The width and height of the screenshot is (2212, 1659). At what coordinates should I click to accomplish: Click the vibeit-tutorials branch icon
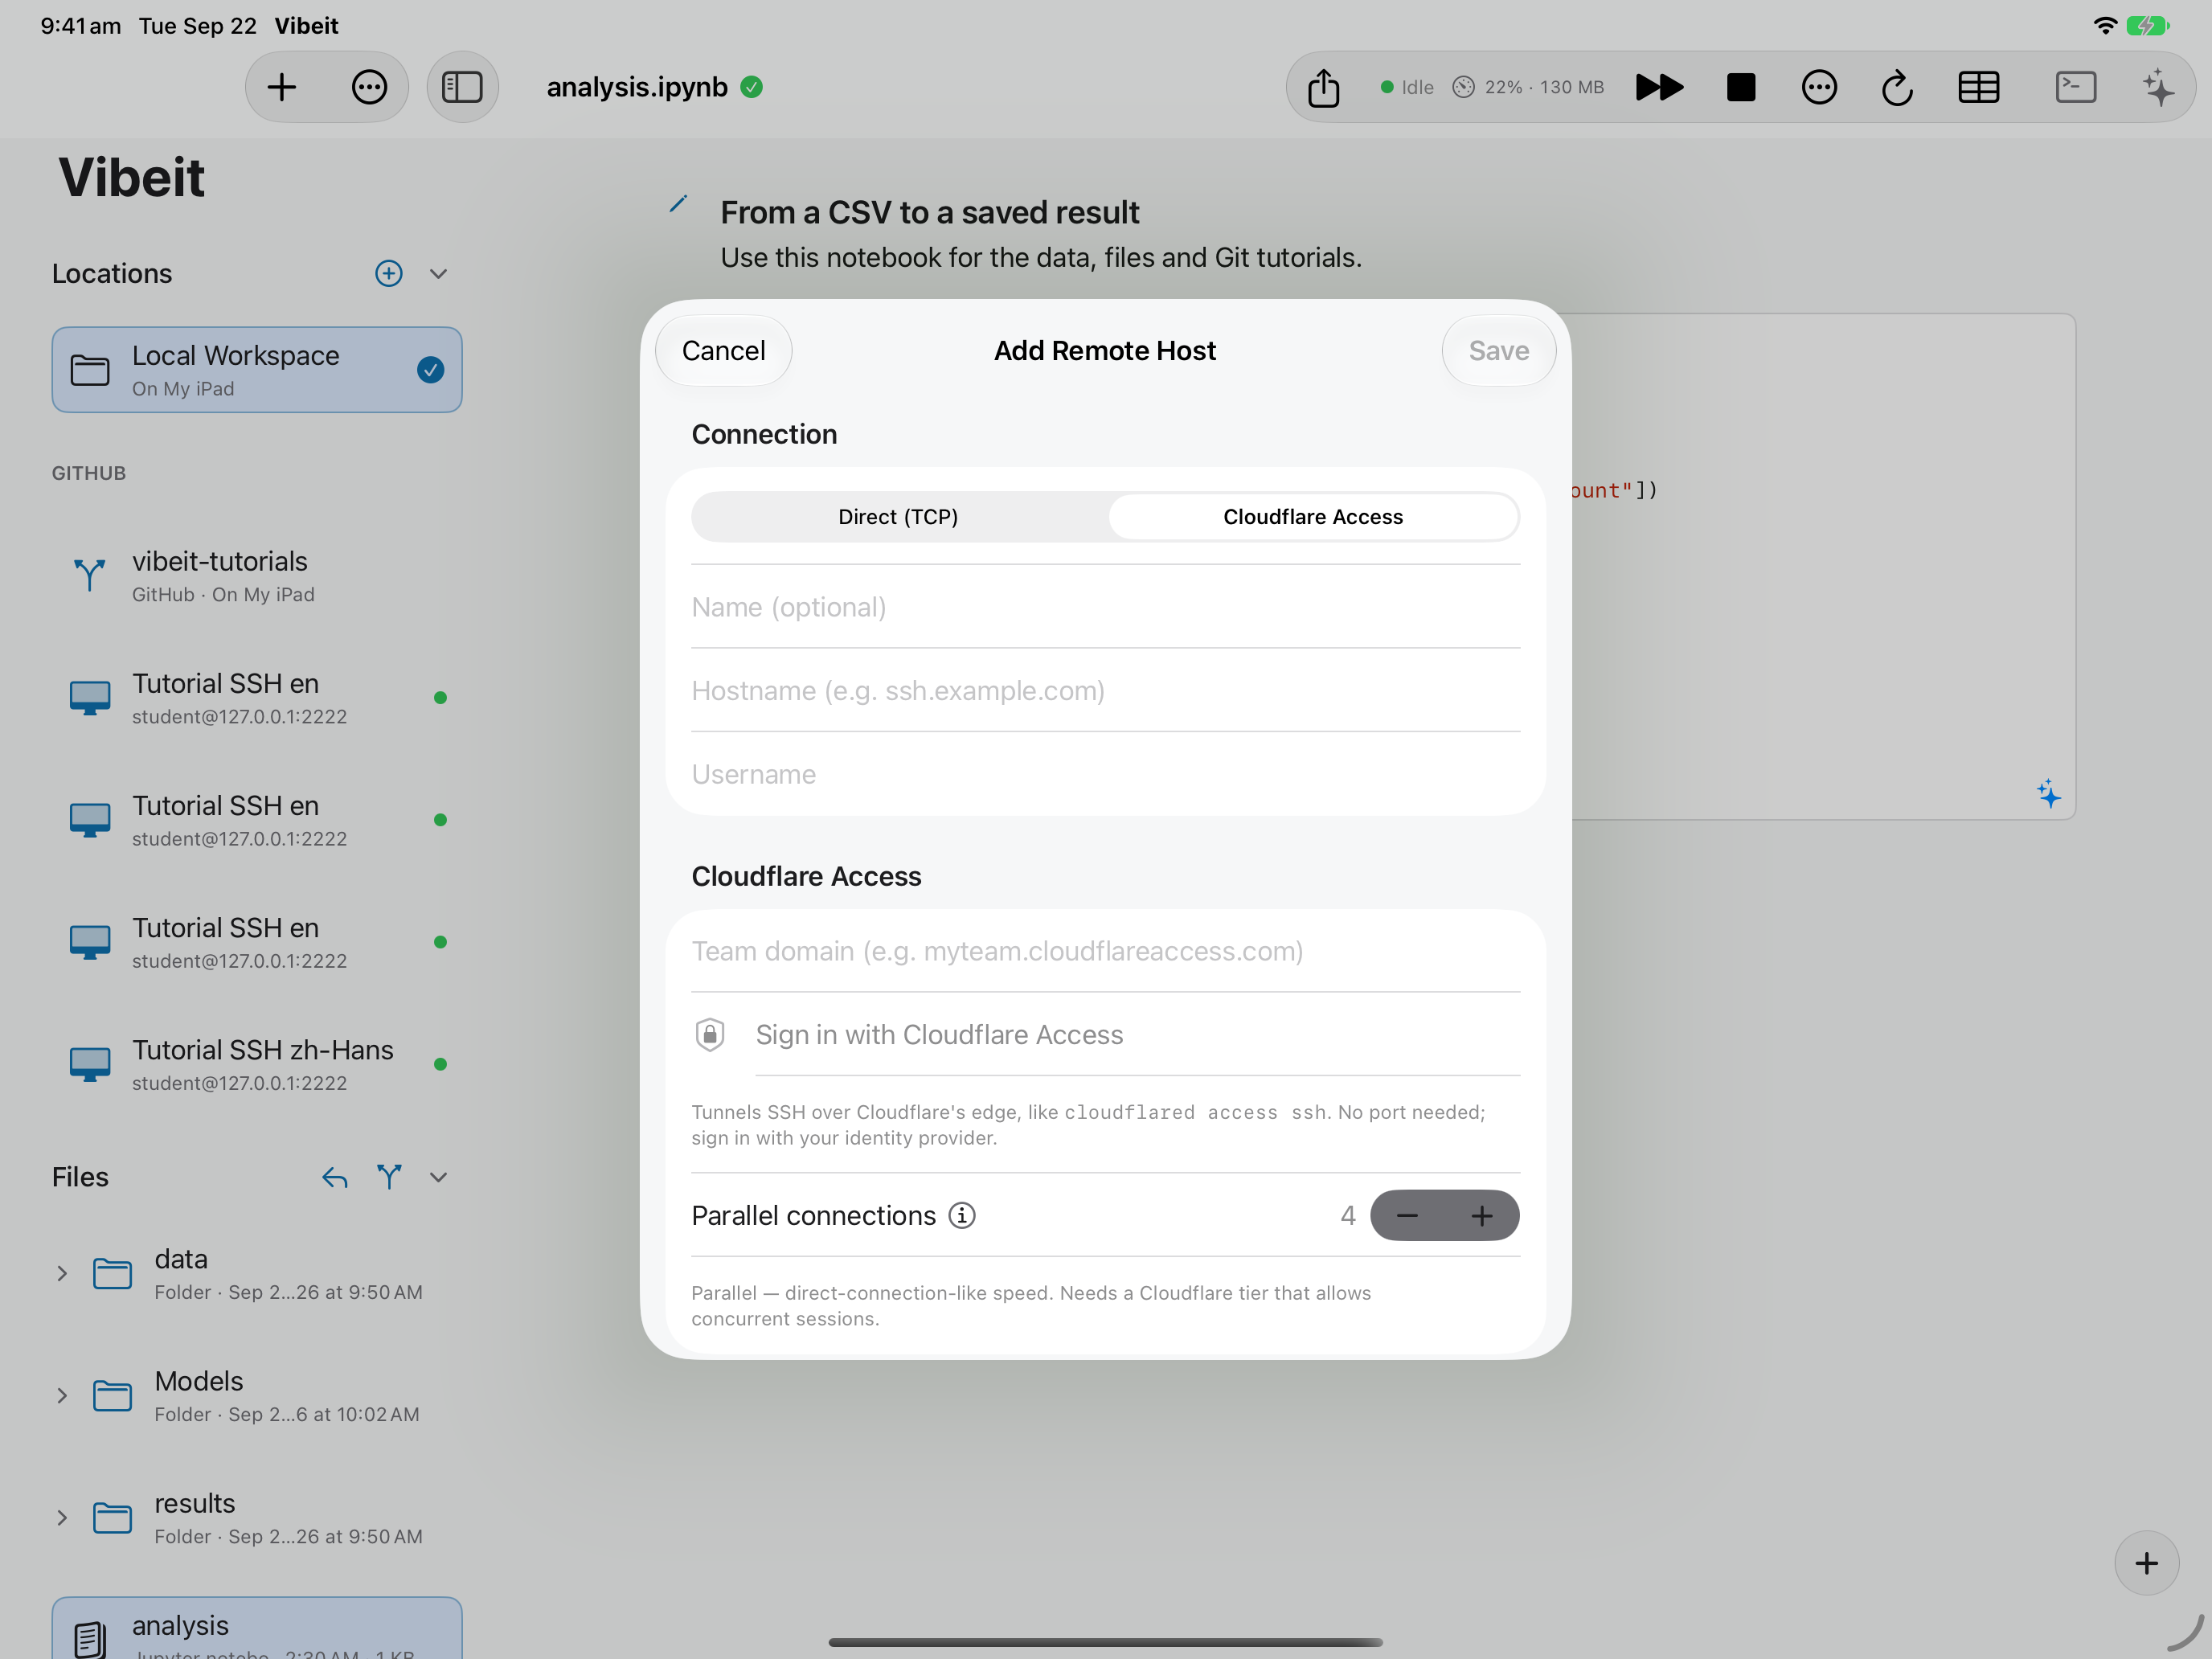[90, 575]
